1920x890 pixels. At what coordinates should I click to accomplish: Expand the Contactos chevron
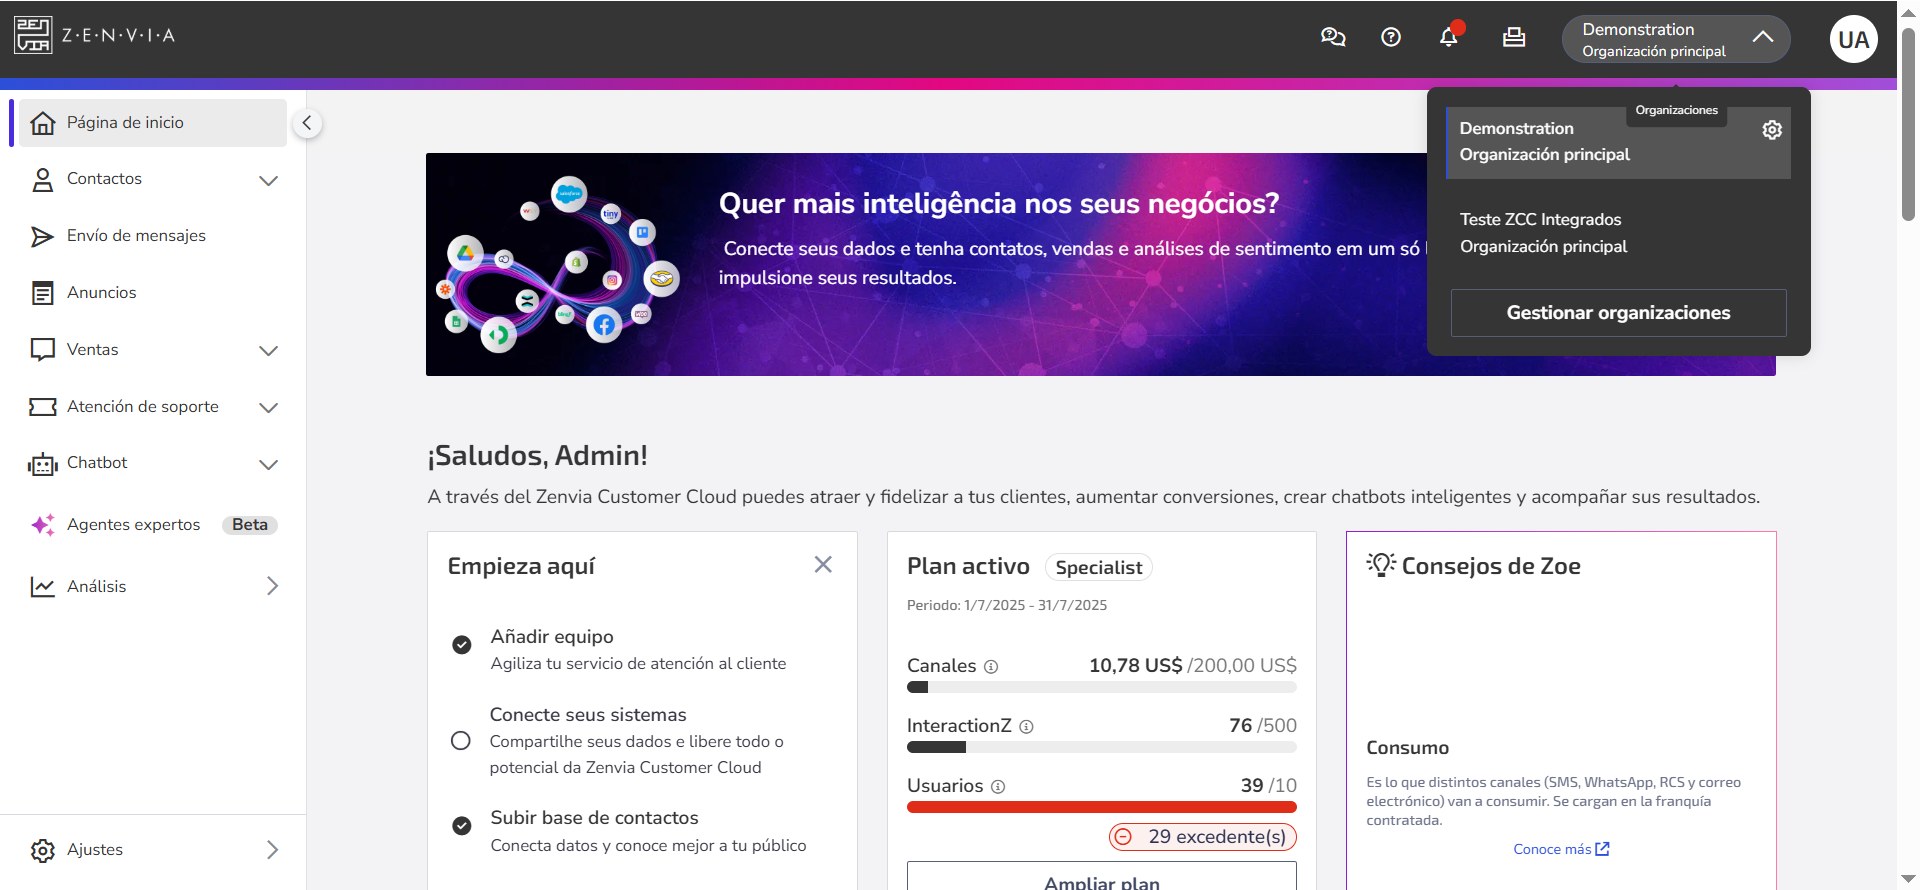point(268,181)
